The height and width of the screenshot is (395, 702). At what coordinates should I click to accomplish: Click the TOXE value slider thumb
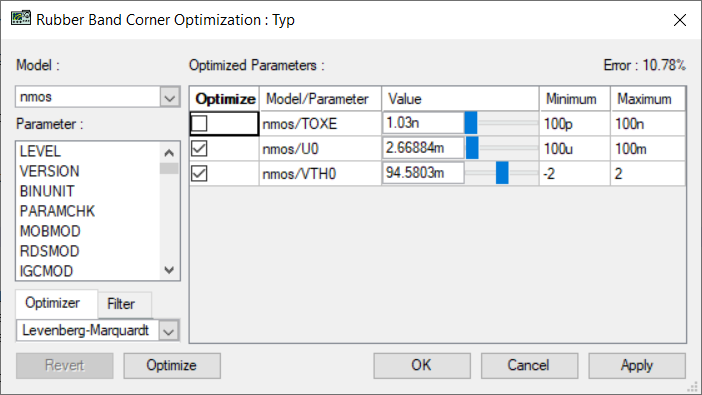click(x=471, y=123)
